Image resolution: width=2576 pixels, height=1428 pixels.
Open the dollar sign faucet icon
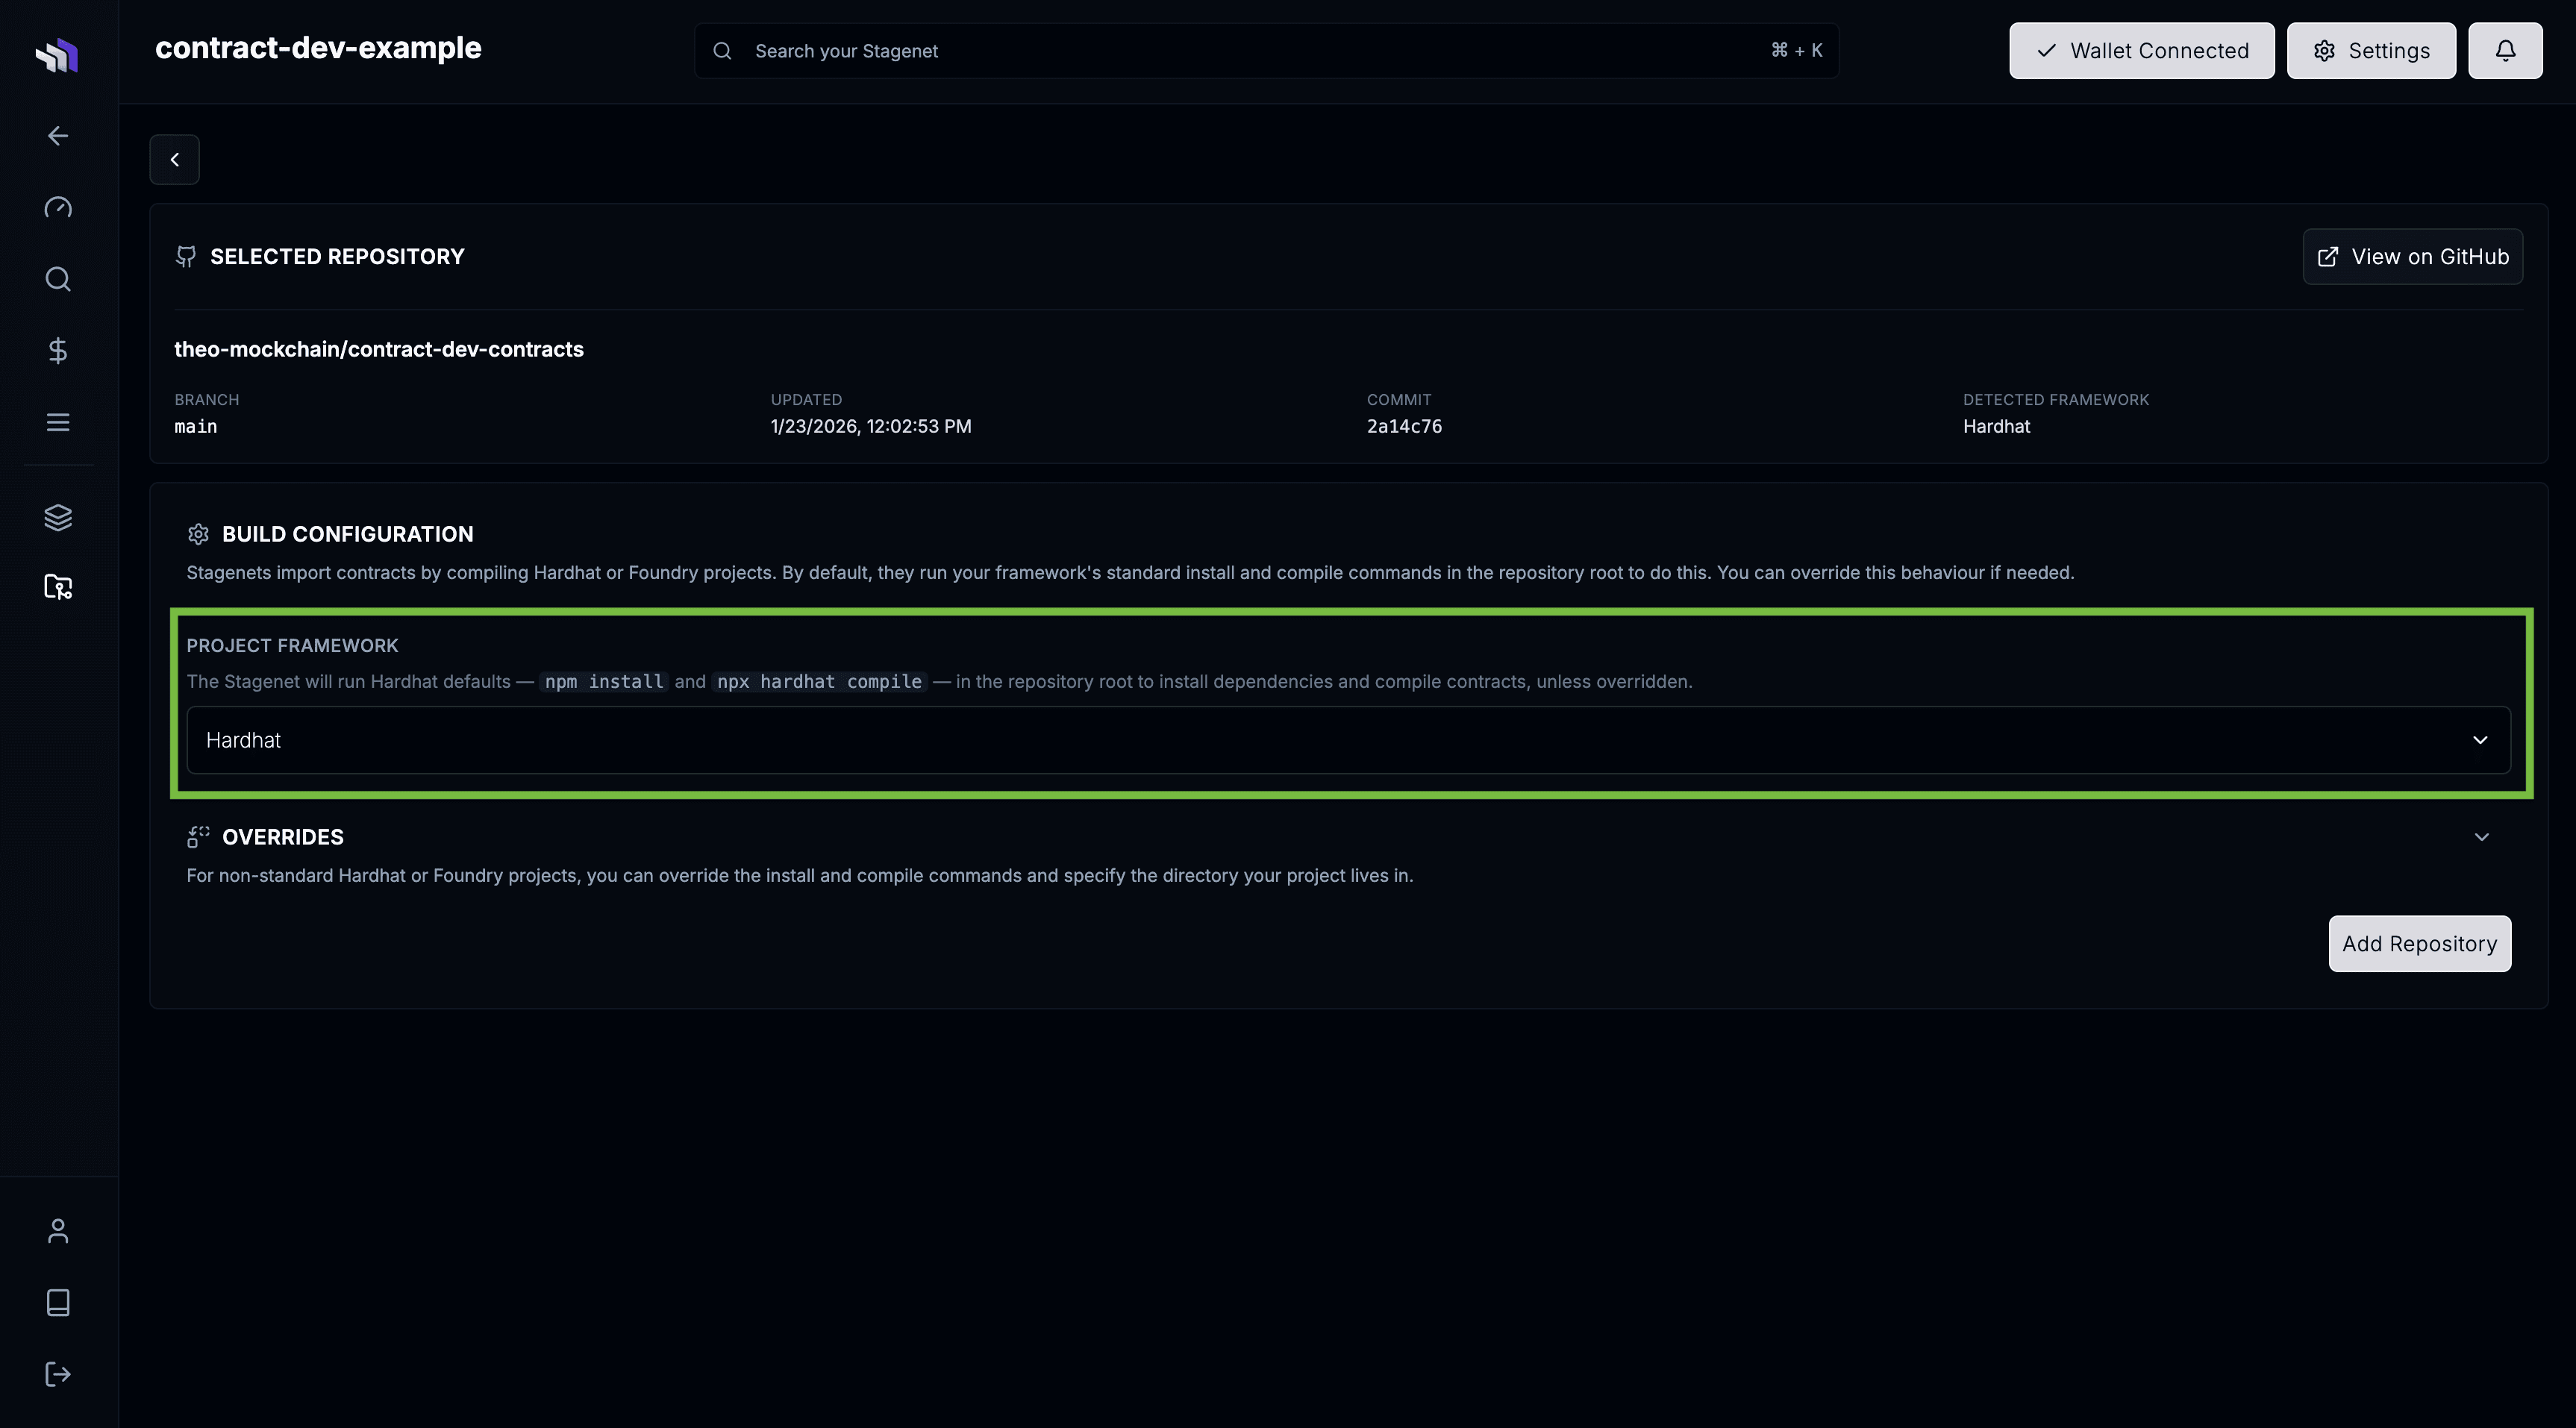coord(58,350)
